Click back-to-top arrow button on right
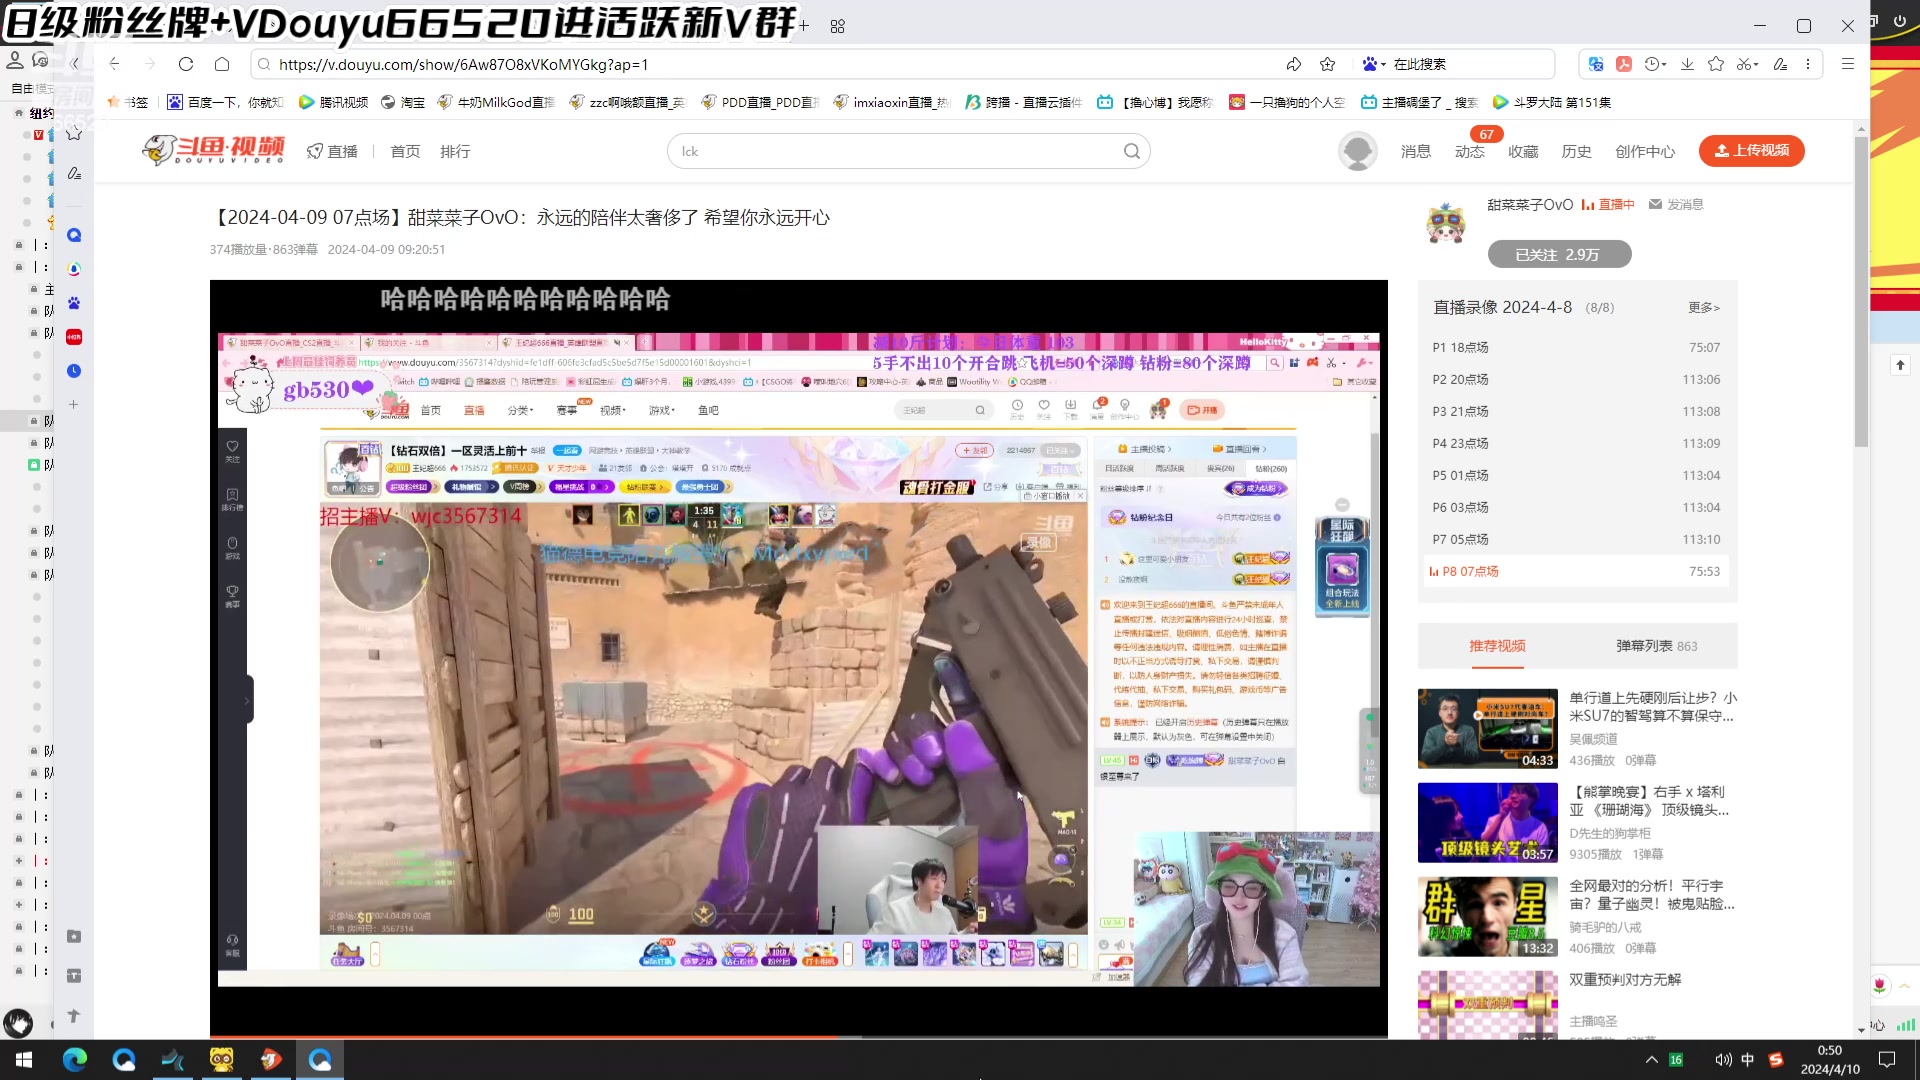Image resolution: width=1920 pixels, height=1080 pixels. point(1900,365)
